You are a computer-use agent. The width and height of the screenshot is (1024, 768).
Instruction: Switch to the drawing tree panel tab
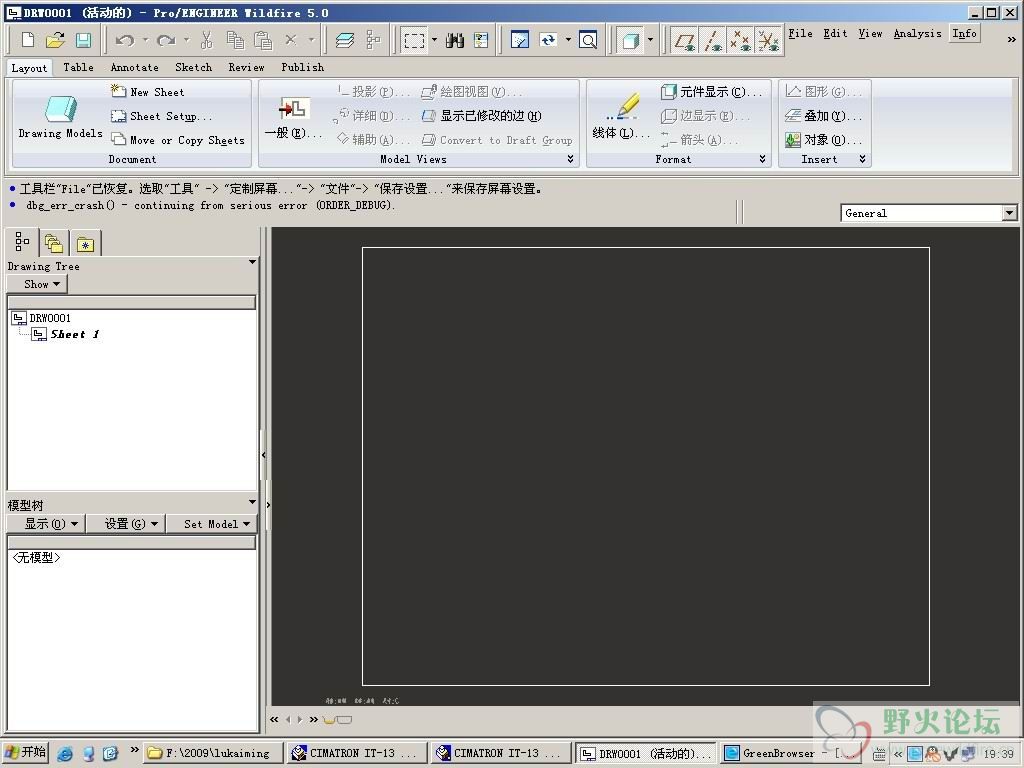[x=22, y=242]
